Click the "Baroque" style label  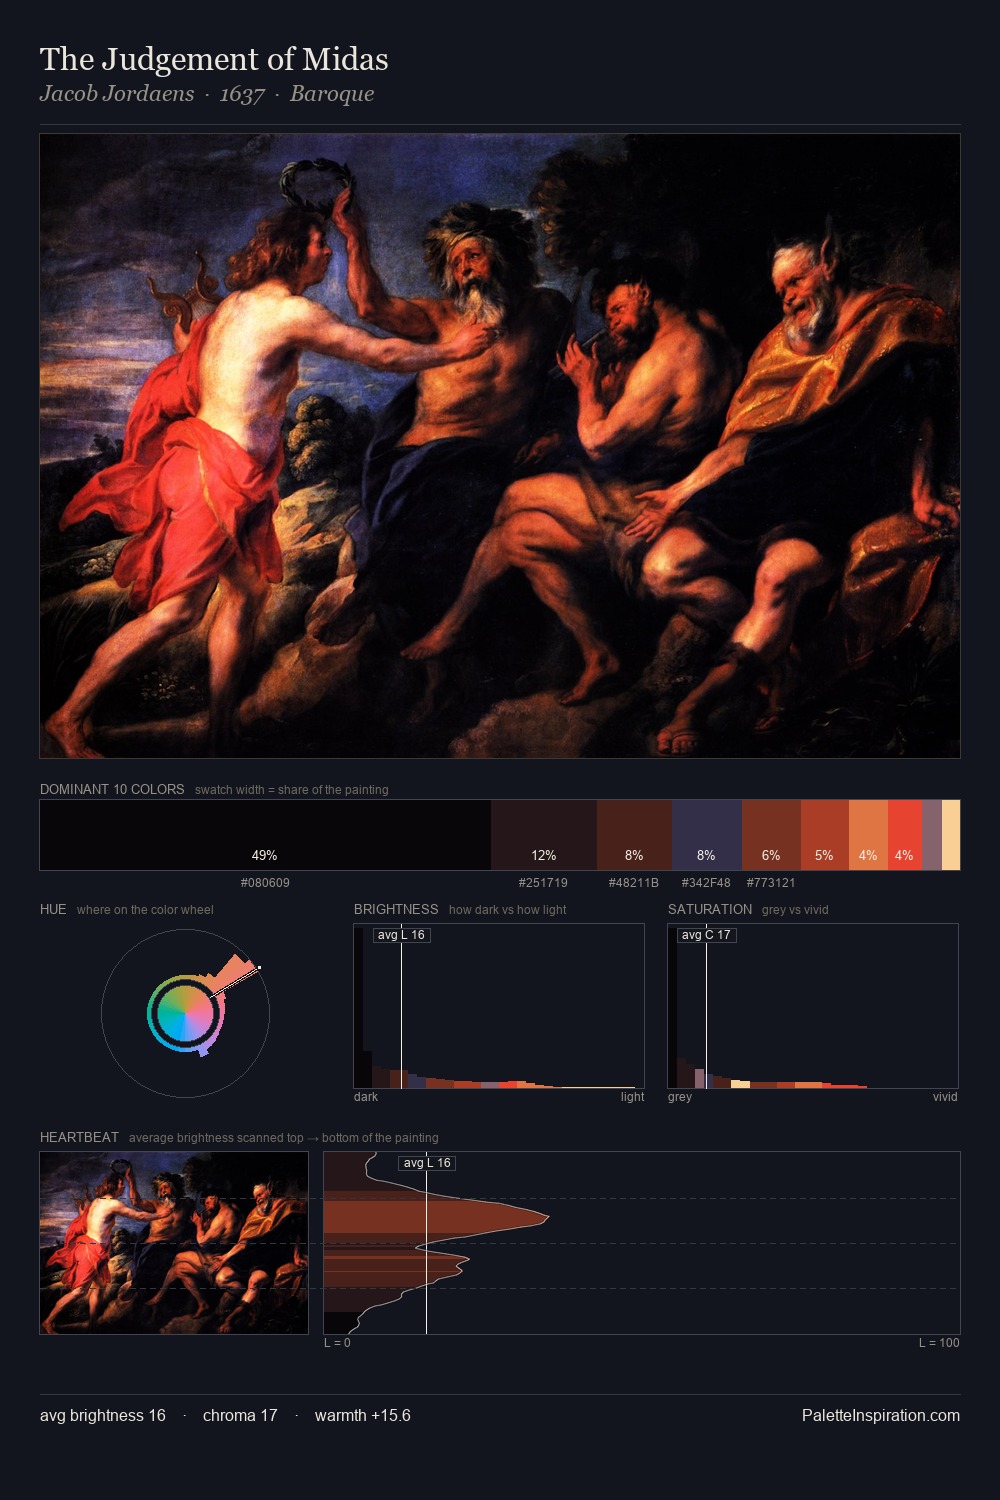(332, 94)
